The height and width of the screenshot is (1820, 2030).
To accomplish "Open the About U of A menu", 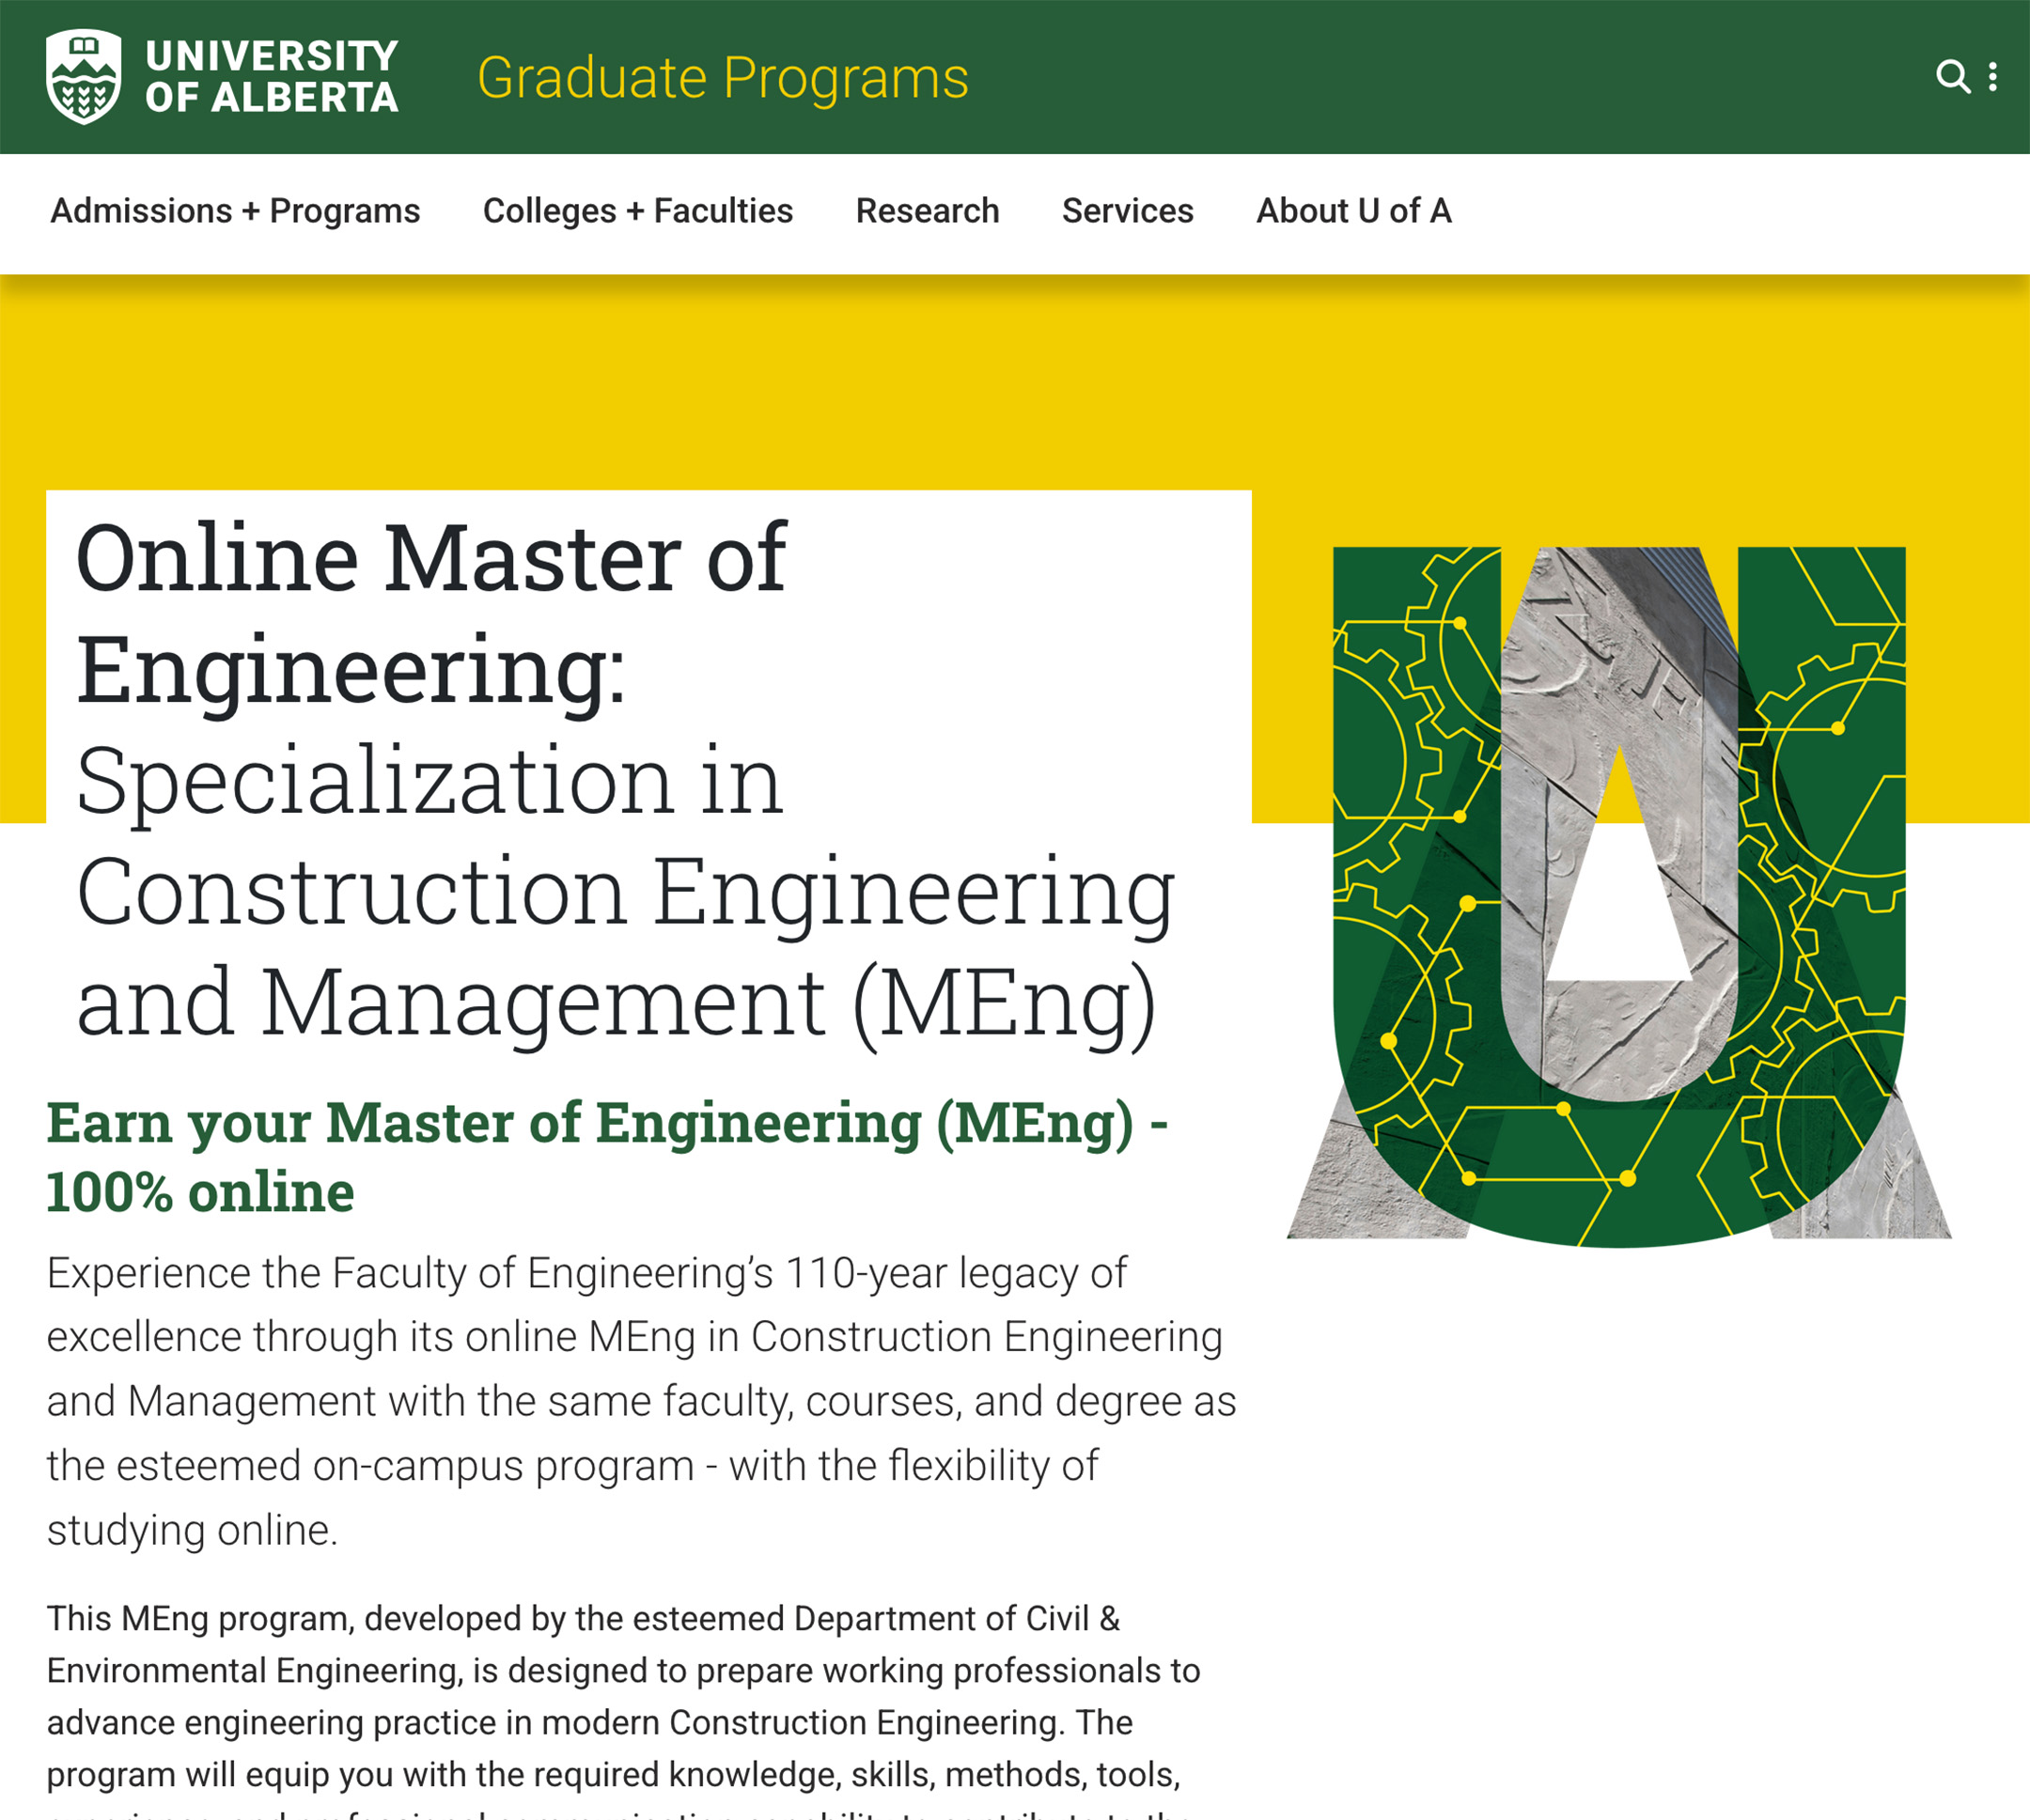I will tap(1355, 211).
